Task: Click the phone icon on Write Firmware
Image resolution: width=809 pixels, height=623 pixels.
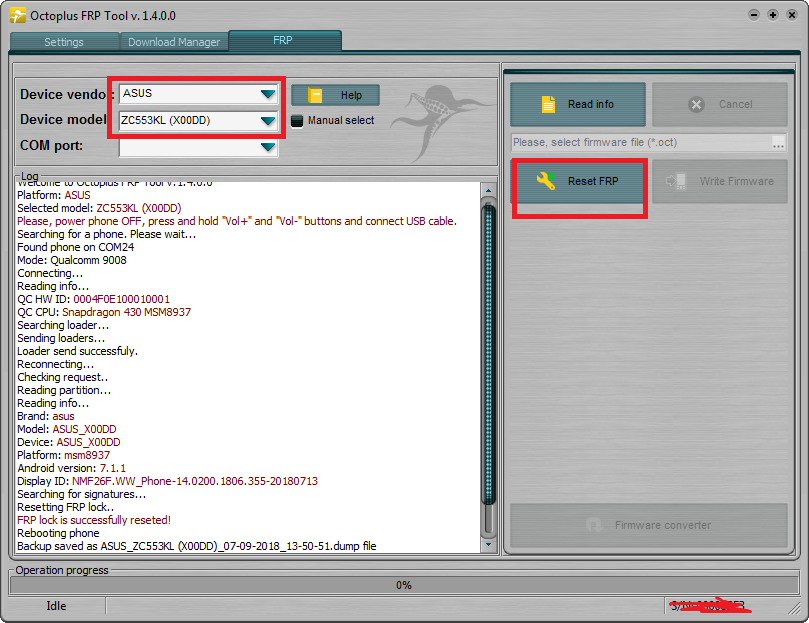Action: pos(676,181)
